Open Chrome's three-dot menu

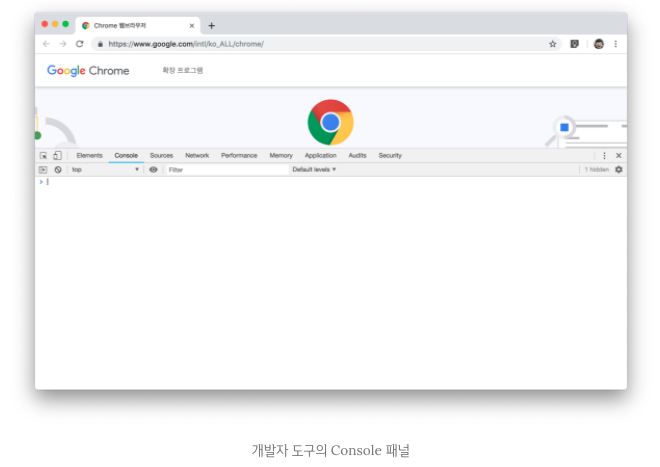pyautogui.click(x=615, y=44)
